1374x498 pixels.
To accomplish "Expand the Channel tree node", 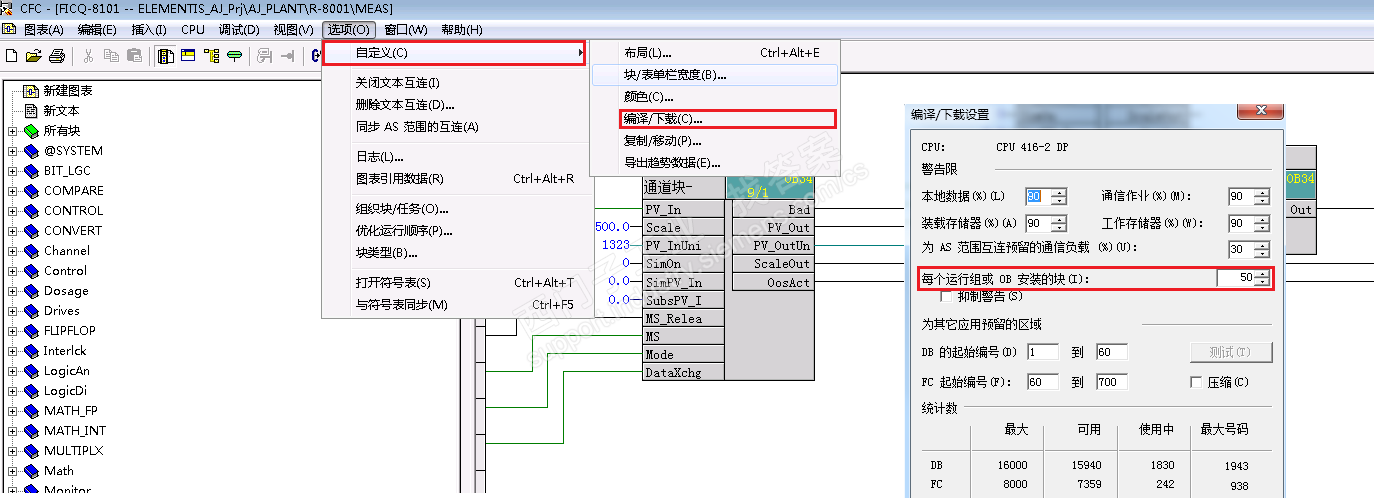I will click(13, 251).
